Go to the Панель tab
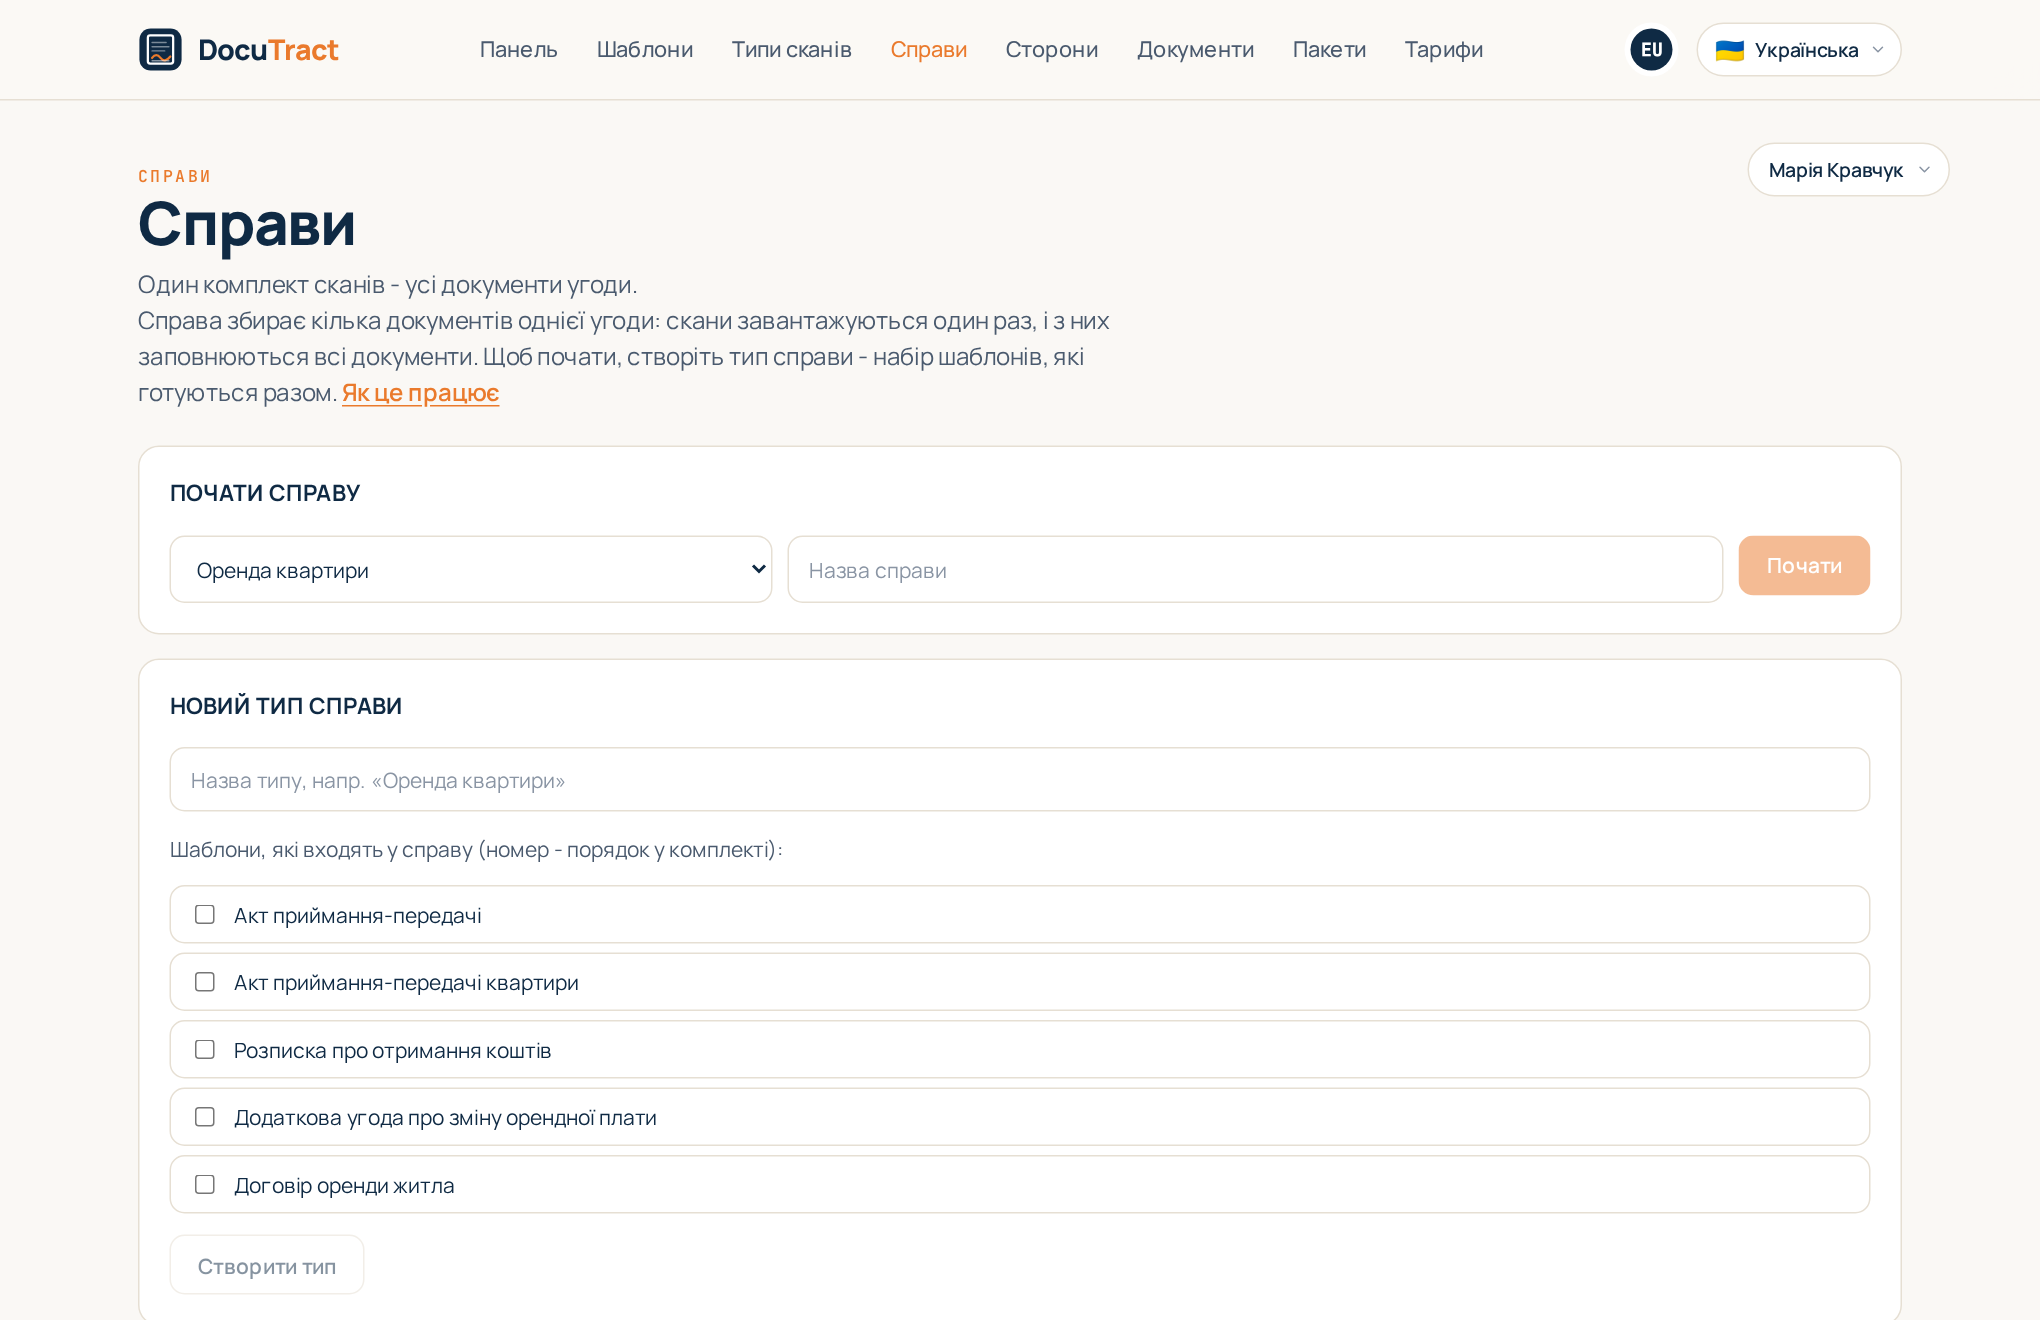 click(x=518, y=49)
